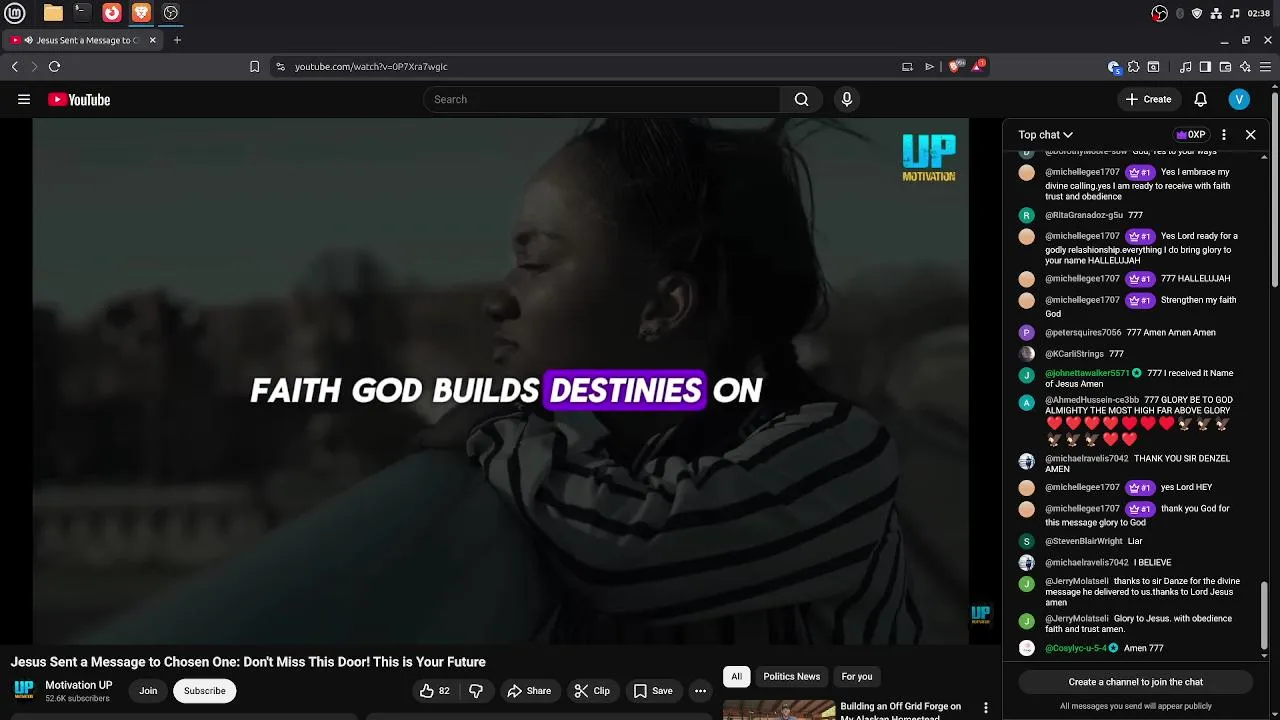Click the OBS recording tray icon
This screenshot has height=720, width=1280.
pyautogui.click(x=1160, y=13)
